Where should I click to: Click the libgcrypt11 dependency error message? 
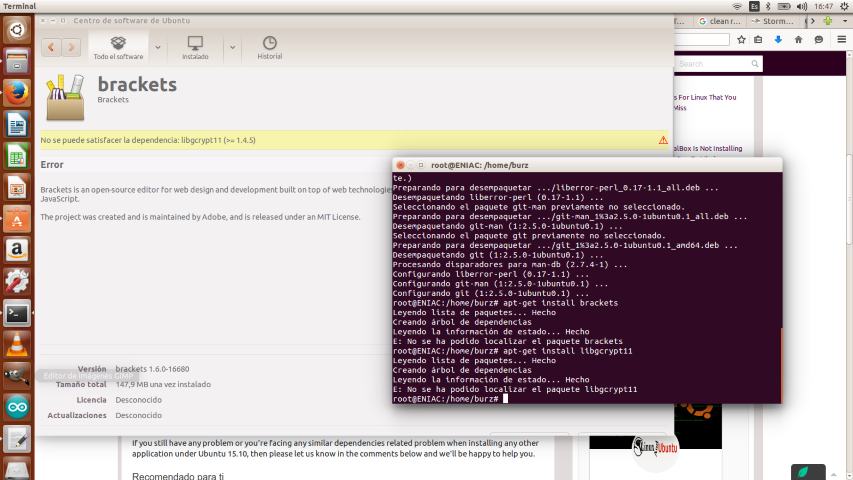148,140
